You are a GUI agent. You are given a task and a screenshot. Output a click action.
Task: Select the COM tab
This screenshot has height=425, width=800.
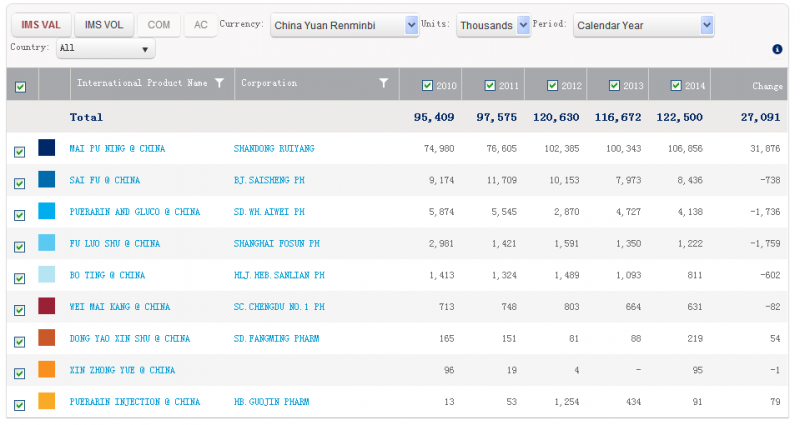click(x=159, y=25)
